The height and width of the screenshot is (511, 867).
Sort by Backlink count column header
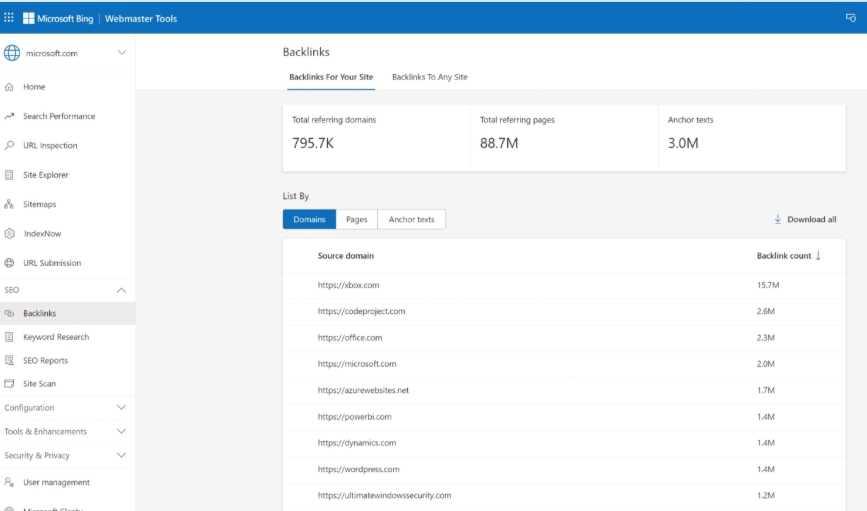point(788,256)
